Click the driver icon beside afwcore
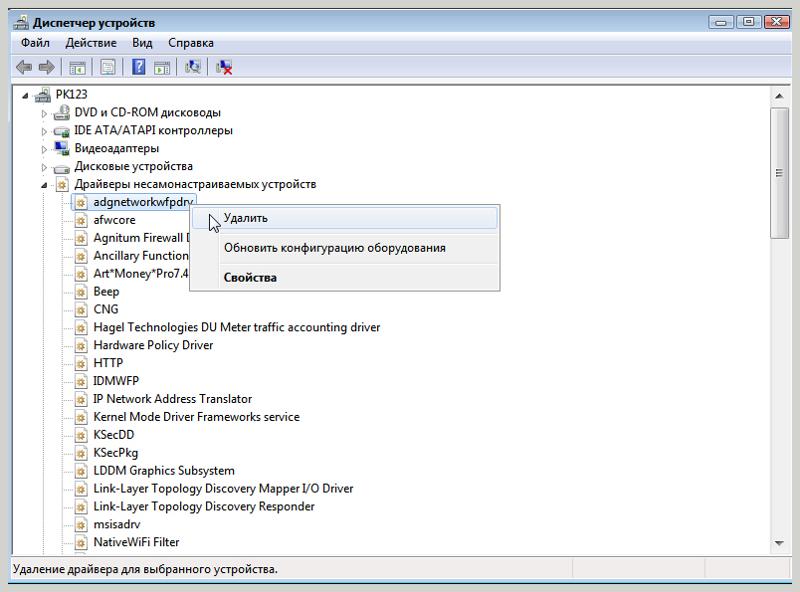 point(81,220)
